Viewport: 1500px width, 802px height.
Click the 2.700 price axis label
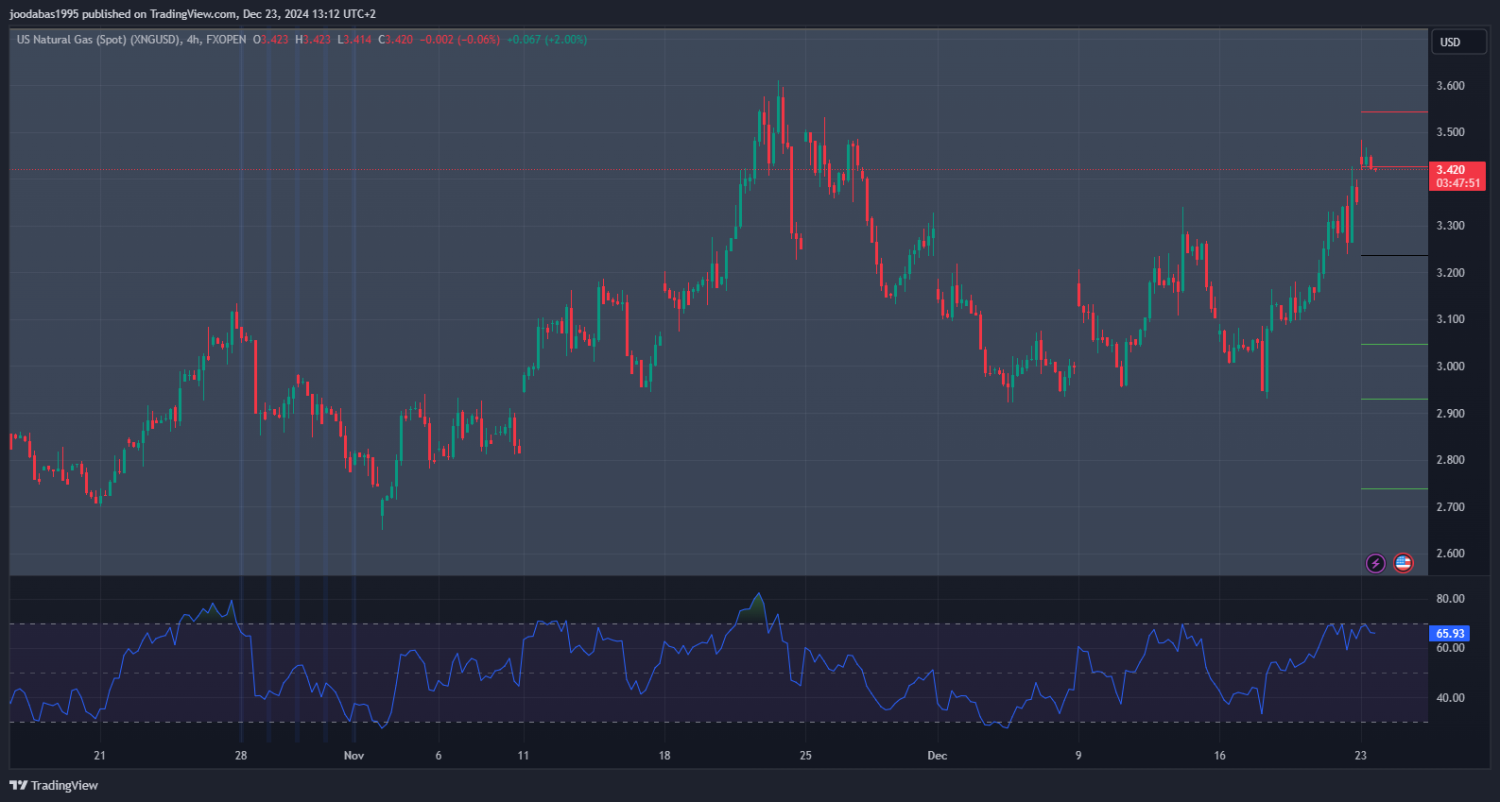point(1450,507)
